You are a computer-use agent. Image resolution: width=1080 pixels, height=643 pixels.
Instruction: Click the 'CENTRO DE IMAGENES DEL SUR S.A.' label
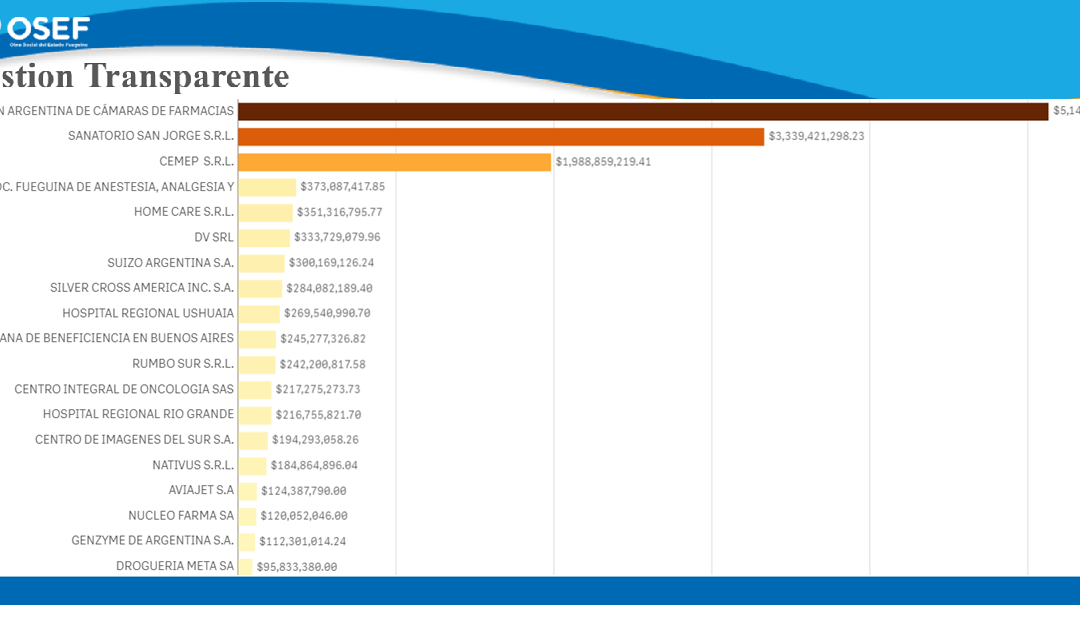click(134, 439)
